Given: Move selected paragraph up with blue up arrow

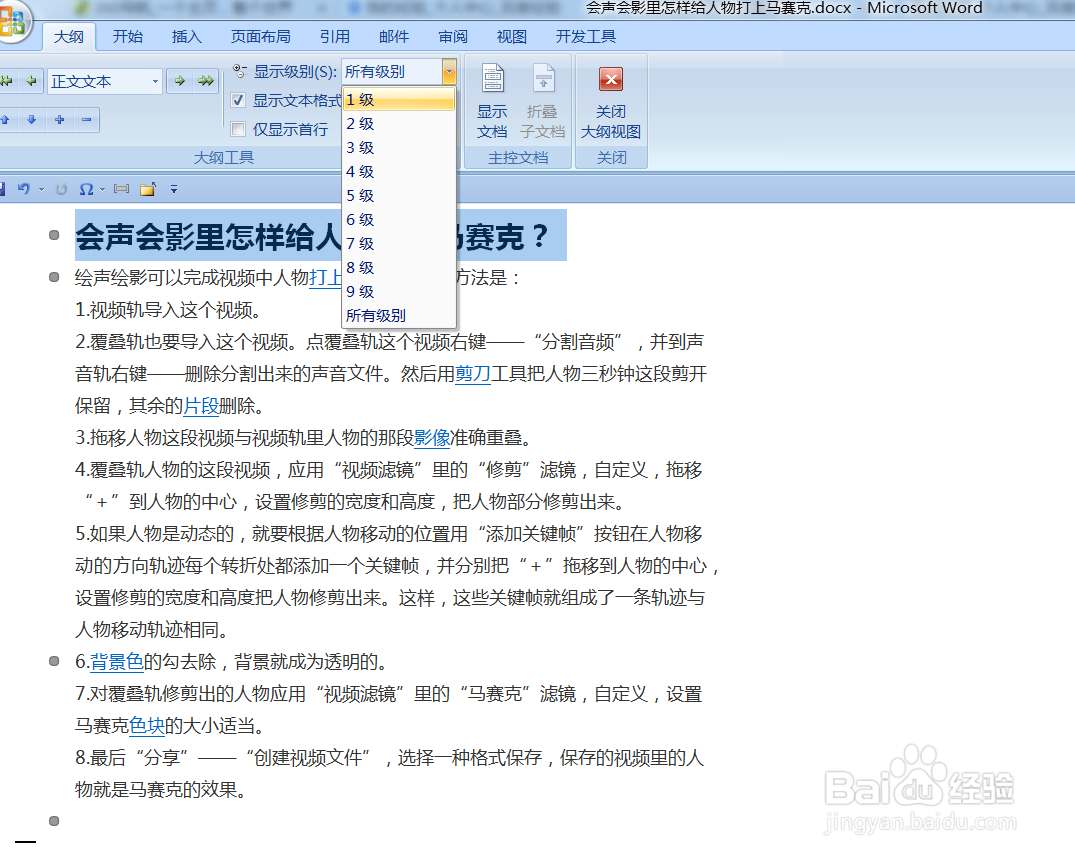Looking at the screenshot, I should click(7, 120).
